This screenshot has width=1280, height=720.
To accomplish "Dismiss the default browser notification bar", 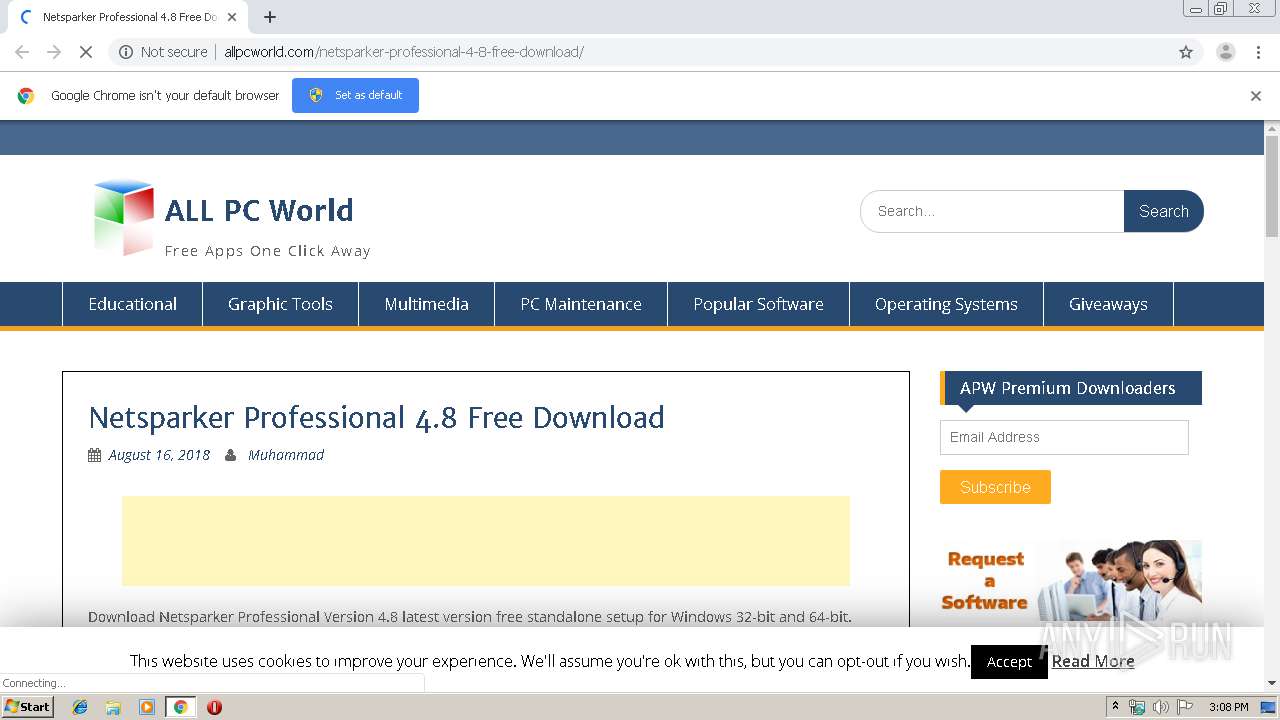I will 1256,96.
